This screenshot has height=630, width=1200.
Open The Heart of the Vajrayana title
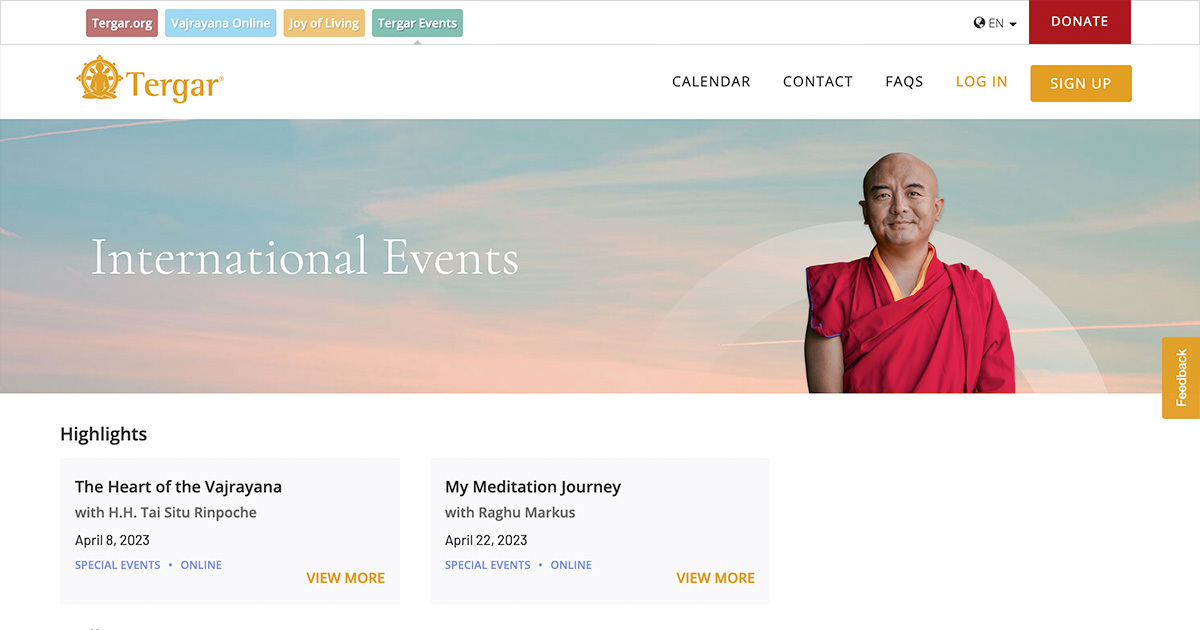(178, 487)
